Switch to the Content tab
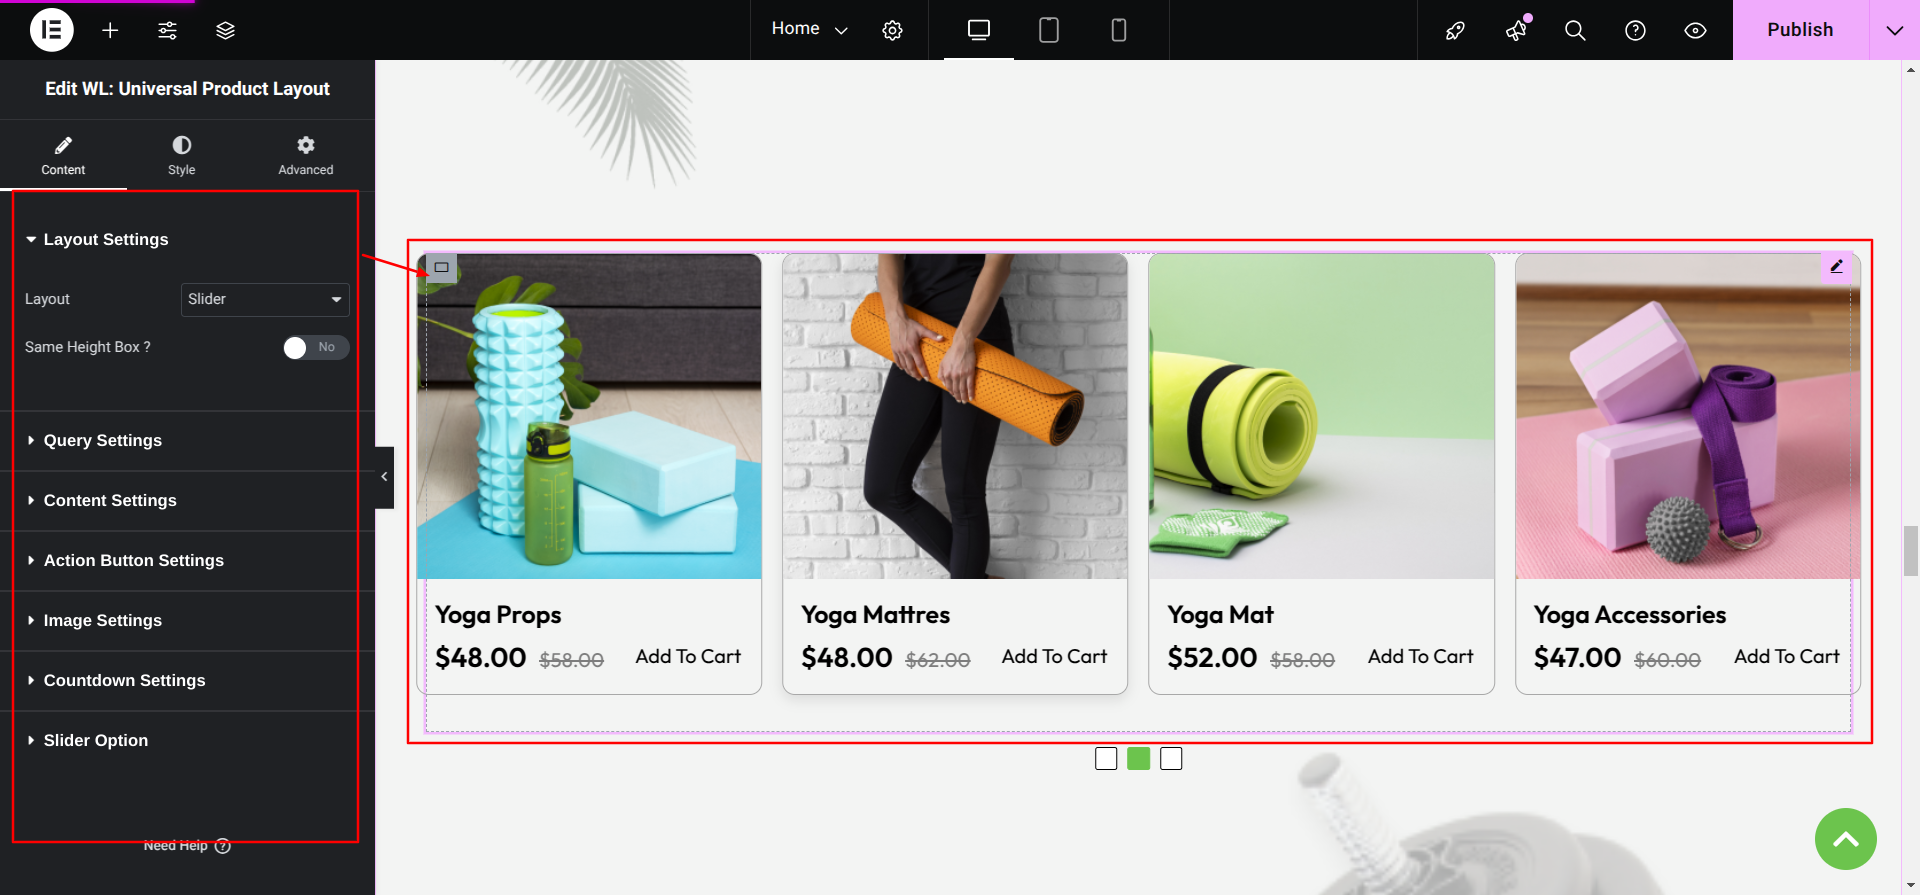 tap(63, 156)
